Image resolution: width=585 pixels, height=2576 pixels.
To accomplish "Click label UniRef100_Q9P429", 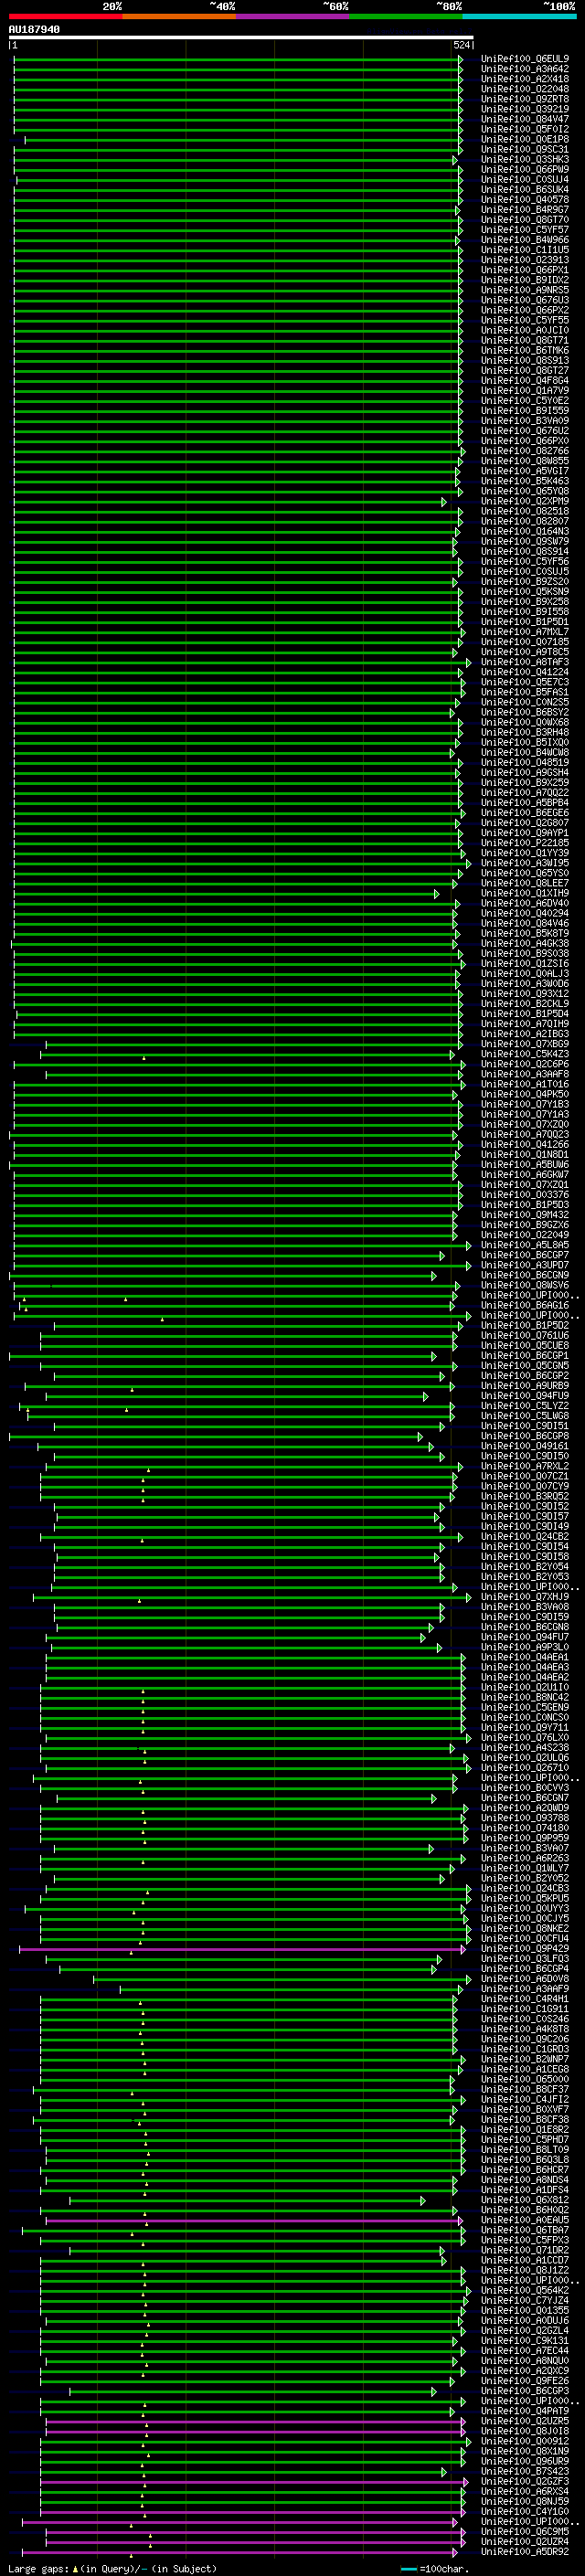I will [x=525, y=1948].
